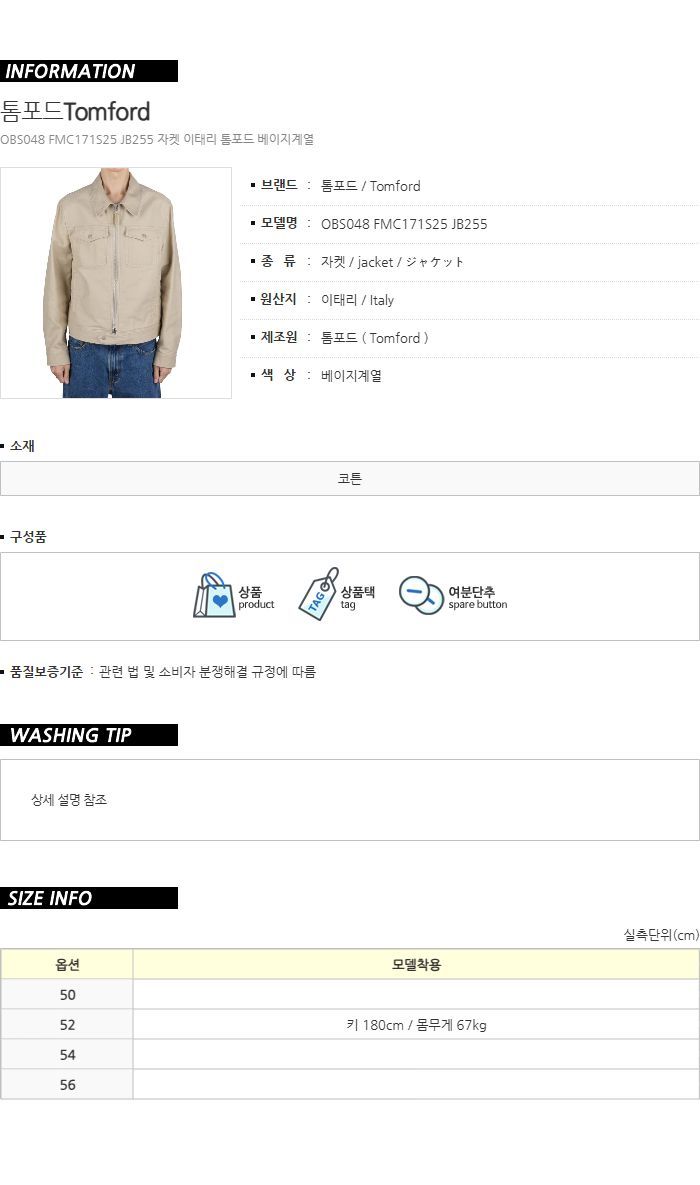Open the beige jacket product thumbnail
The image size is (700, 1185).
click(116, 283)
